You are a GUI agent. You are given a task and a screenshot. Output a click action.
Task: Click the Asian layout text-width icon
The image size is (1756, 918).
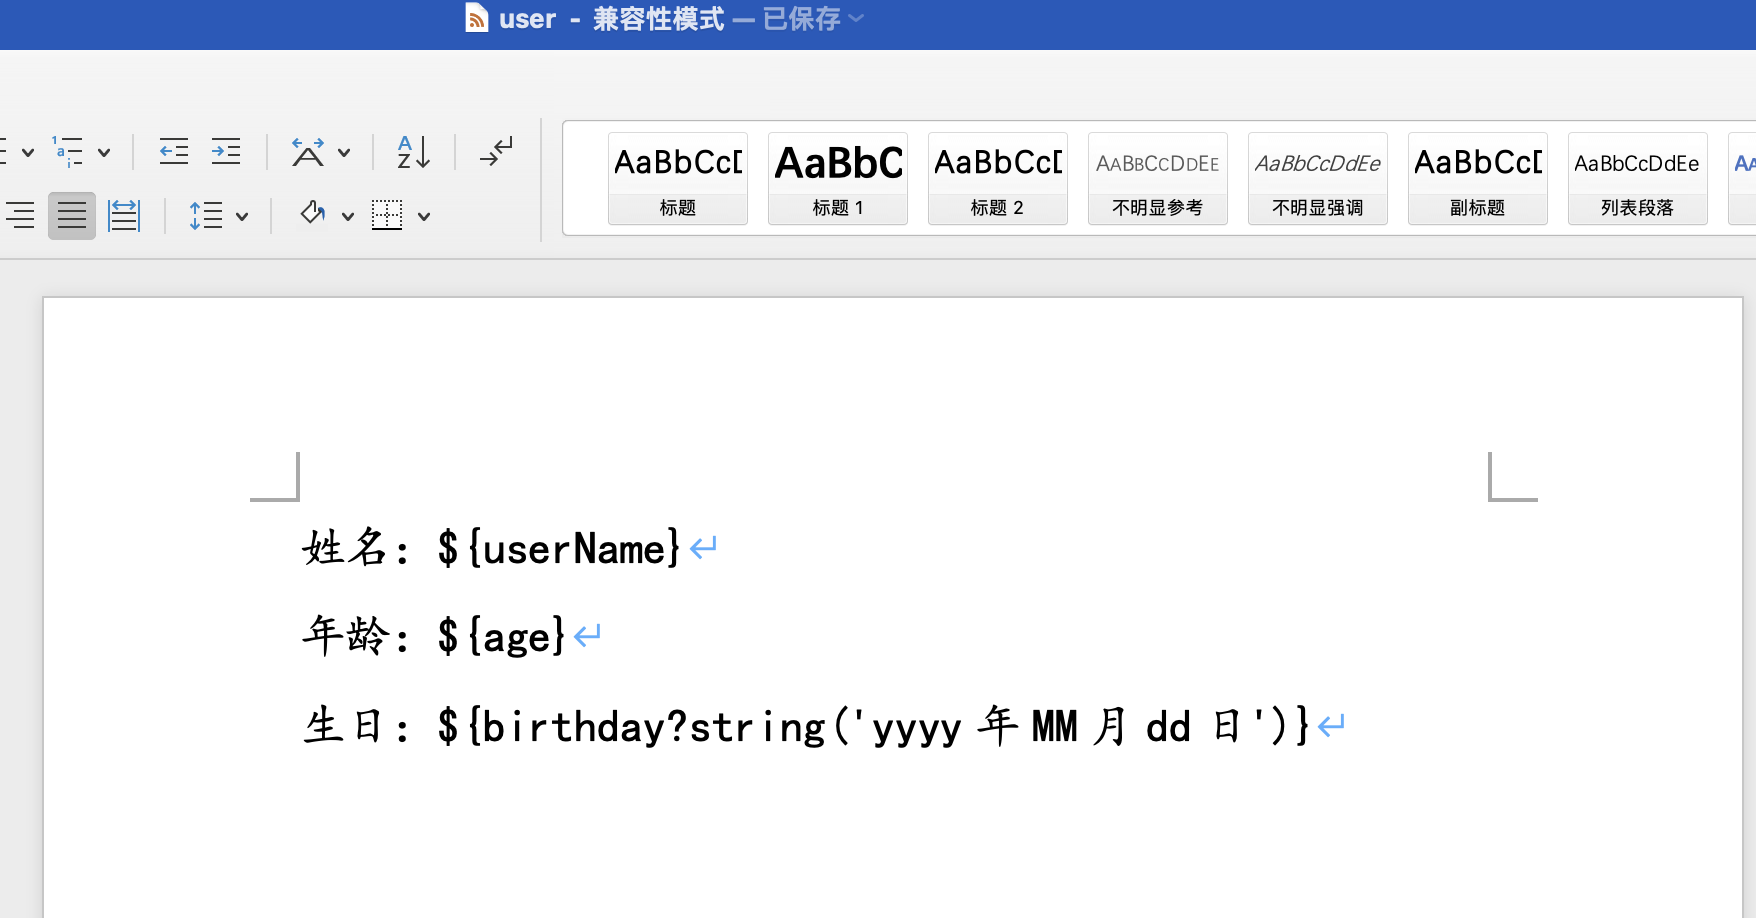click(x=308, y=152)
